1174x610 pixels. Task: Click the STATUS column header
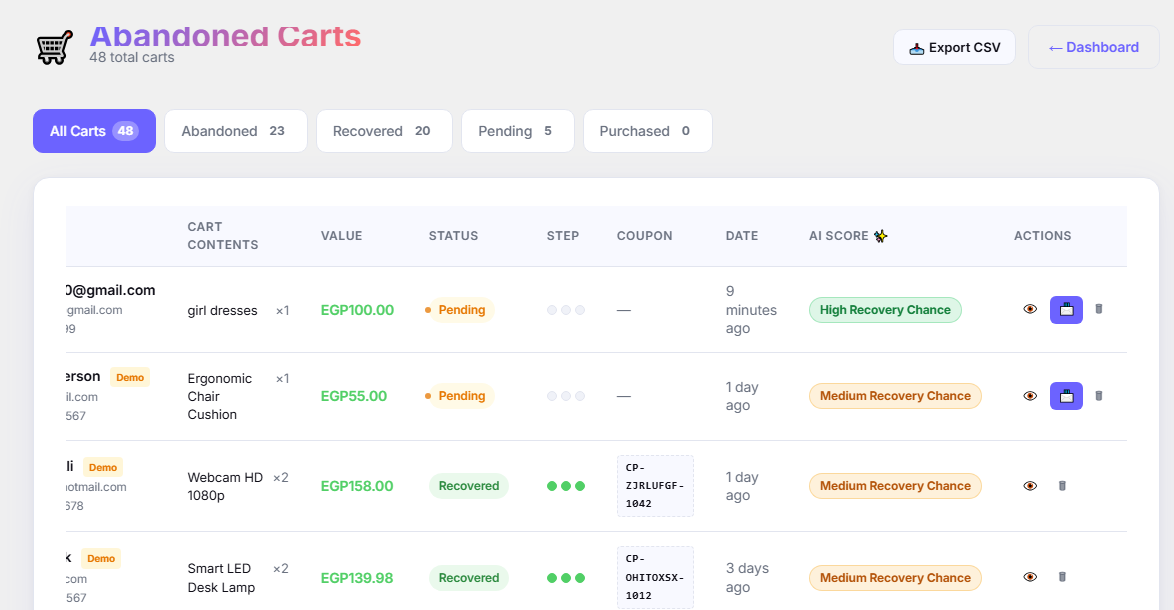click(453, 236)
